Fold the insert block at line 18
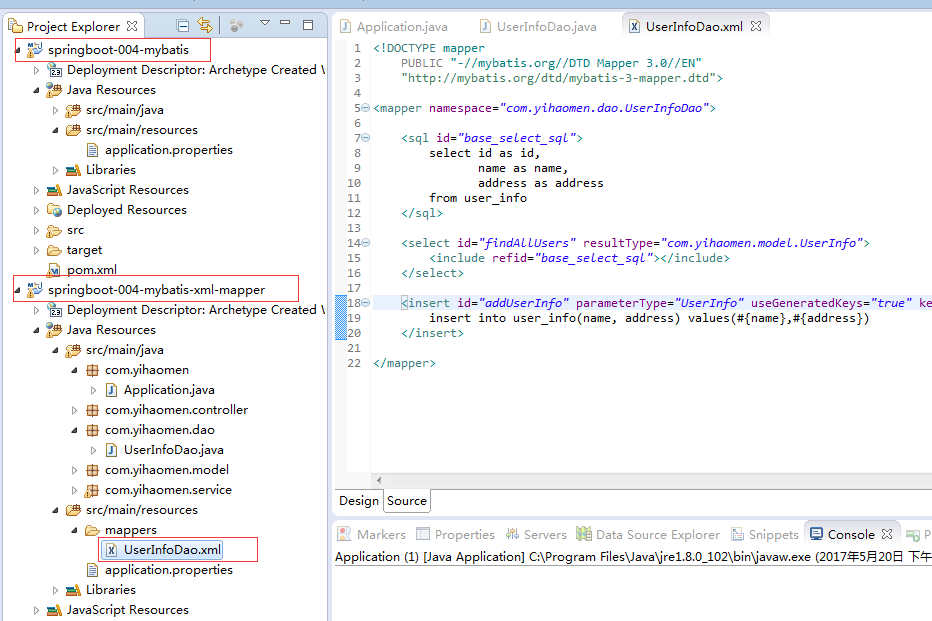This screenshot has width=932, height=621. point(366,302)
